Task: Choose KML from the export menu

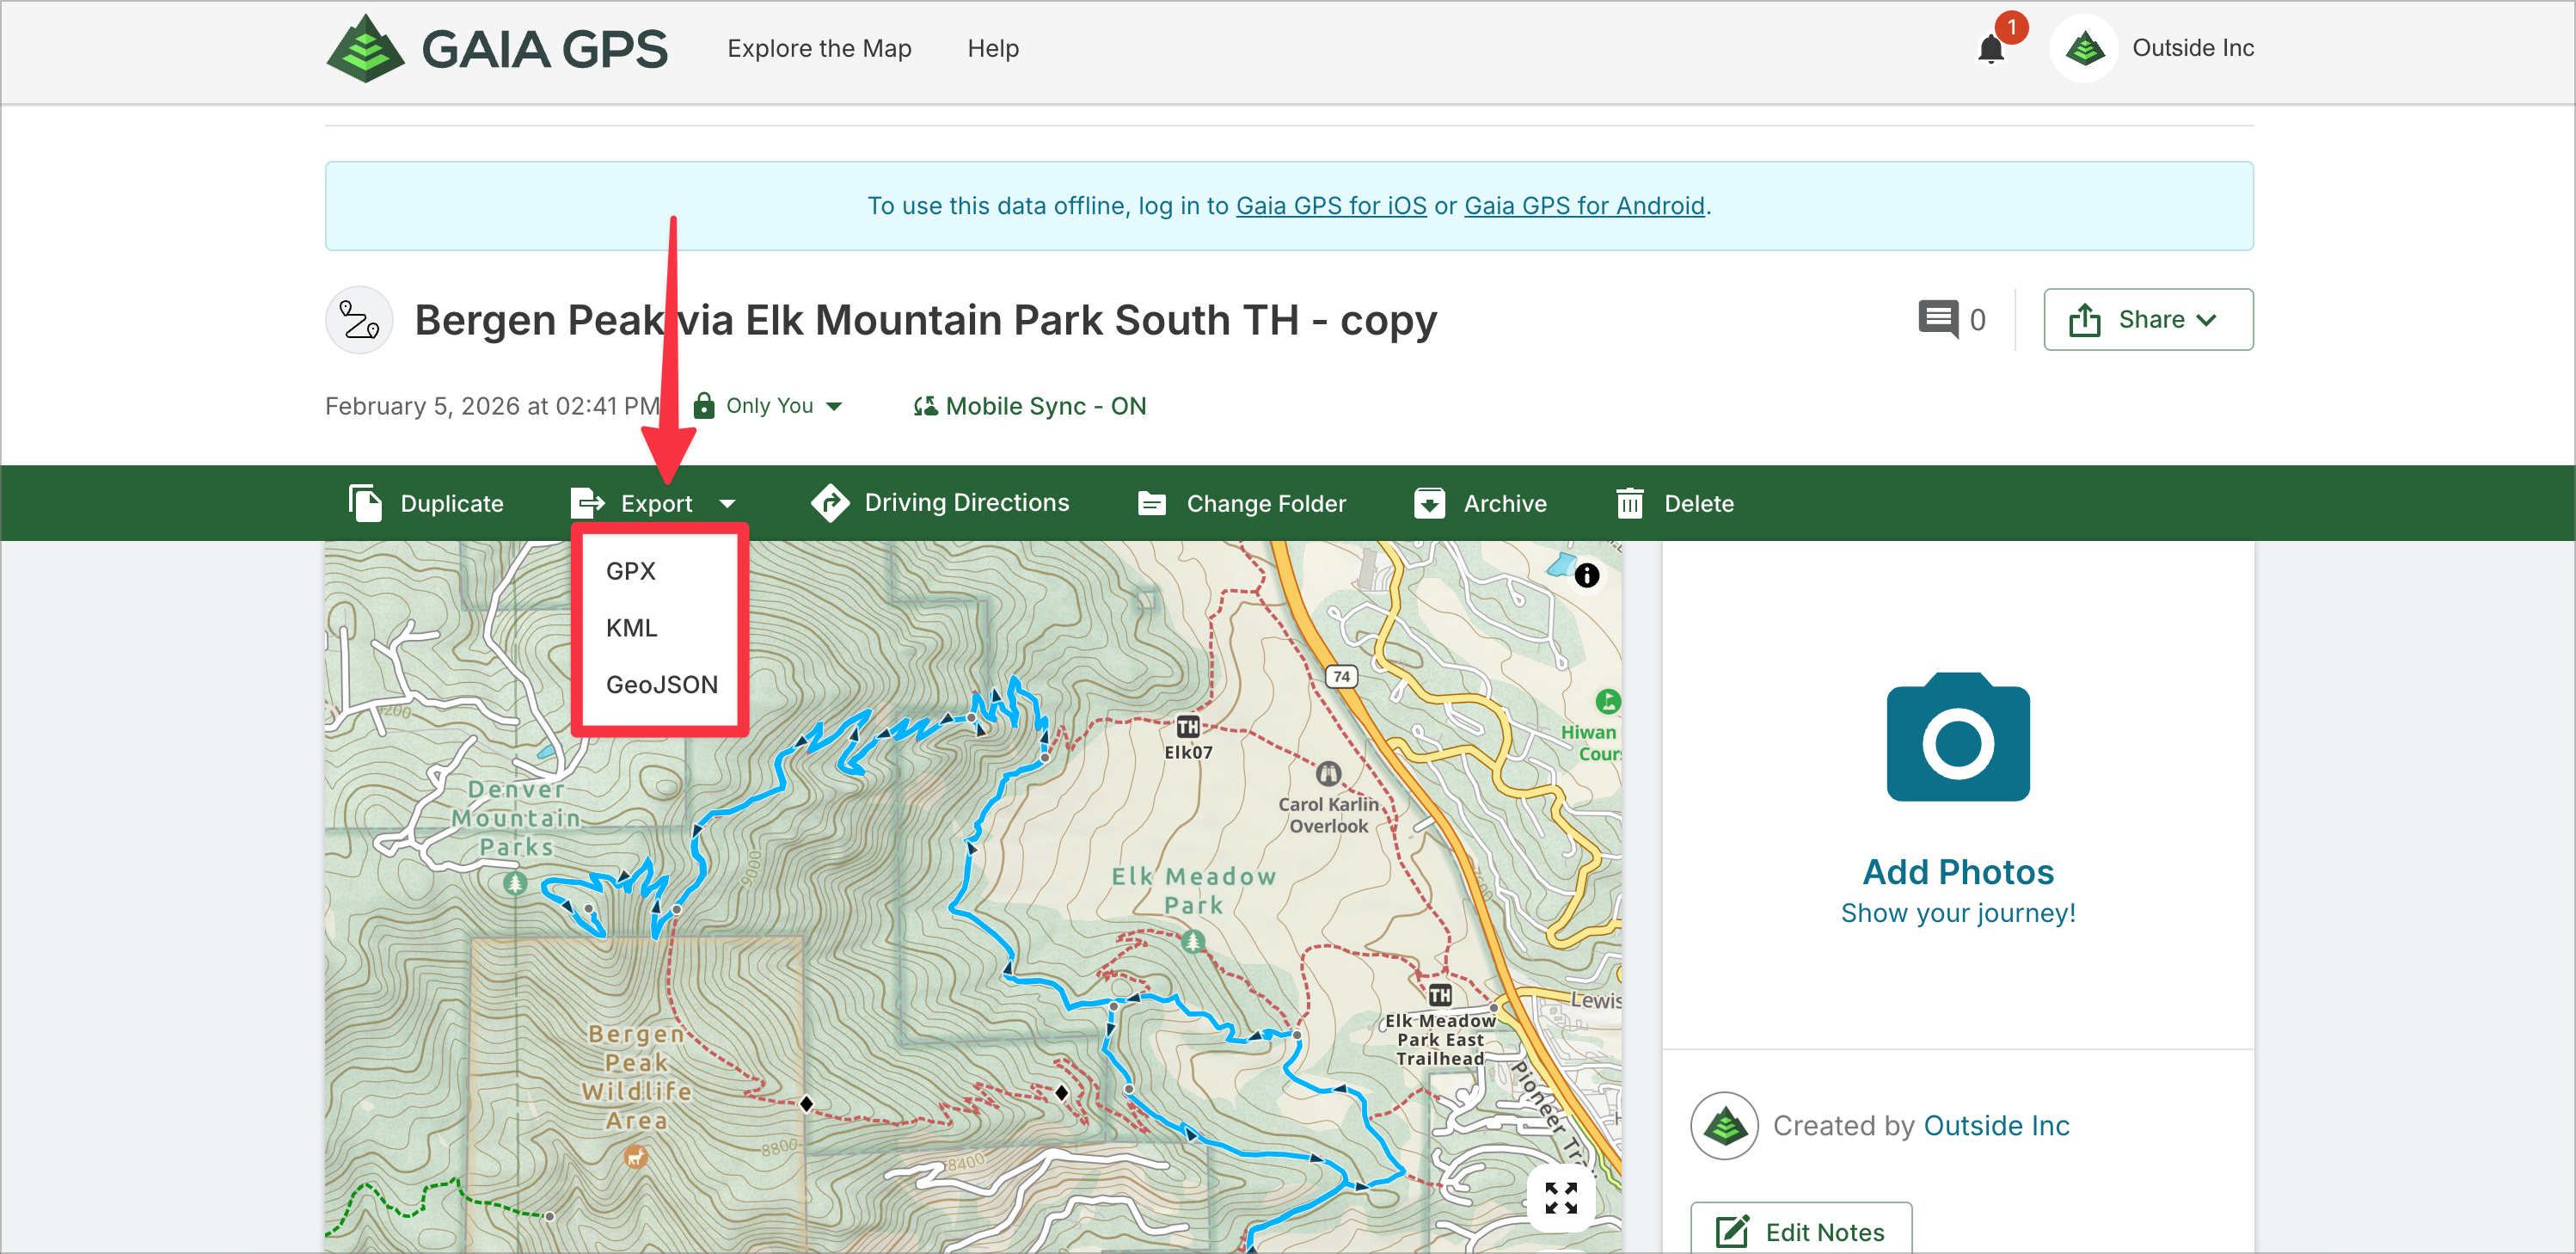Action: [x=631, y=628]
